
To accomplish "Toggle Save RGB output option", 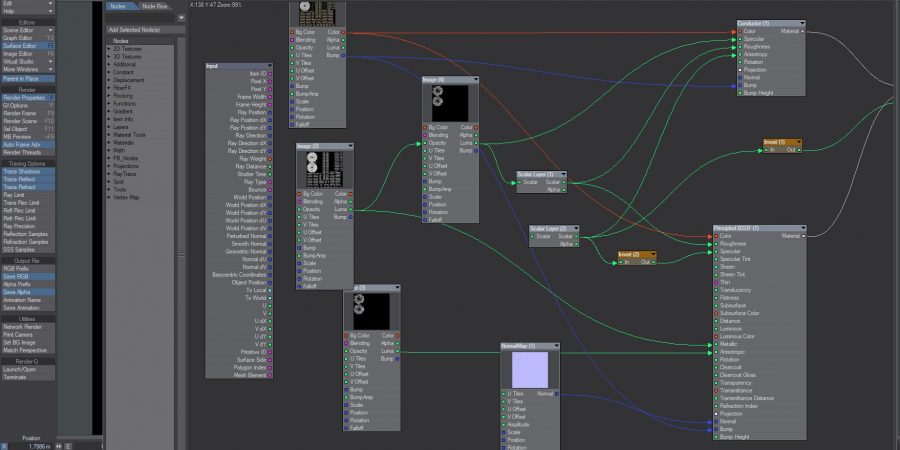I will click(29, 276).
